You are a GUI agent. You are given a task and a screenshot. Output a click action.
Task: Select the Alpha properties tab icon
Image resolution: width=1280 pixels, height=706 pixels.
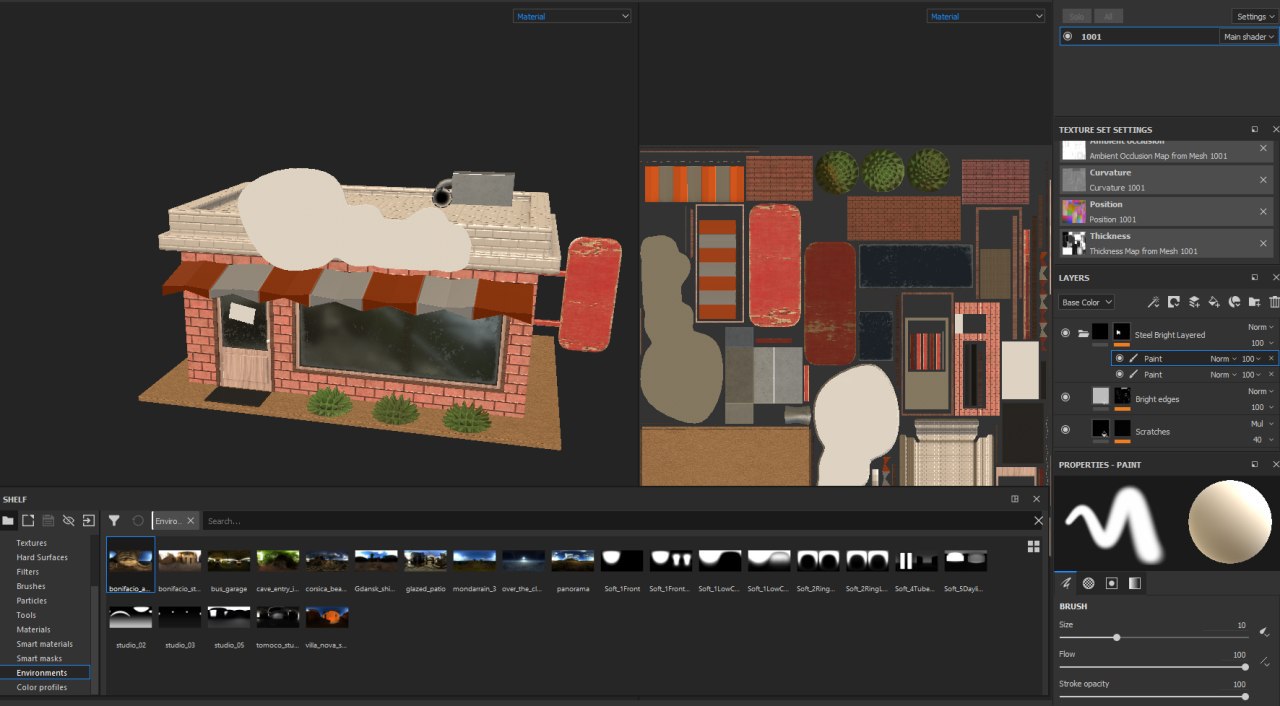1089,583
